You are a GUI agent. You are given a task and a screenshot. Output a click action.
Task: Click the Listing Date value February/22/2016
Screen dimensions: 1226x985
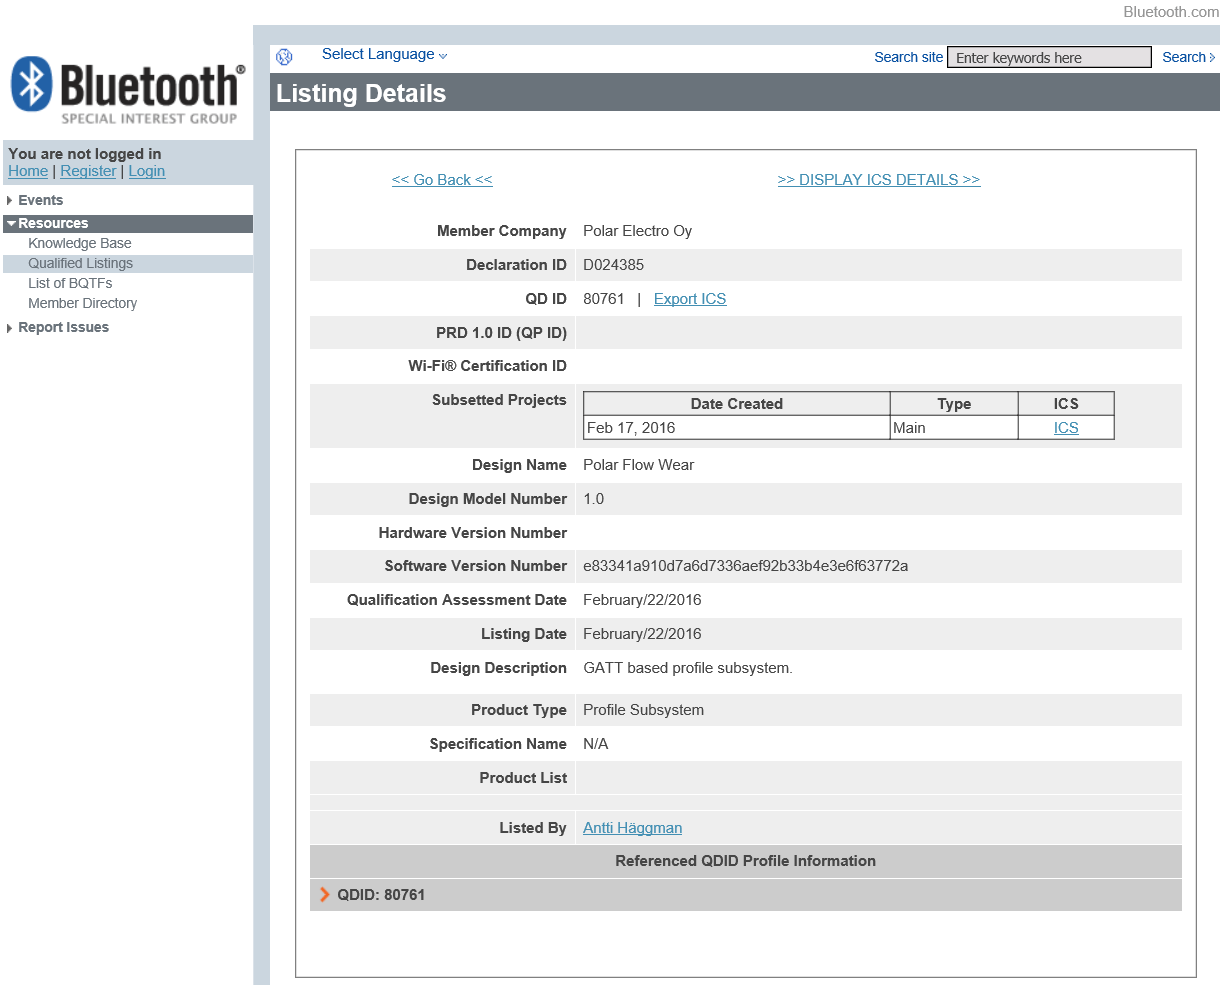click(643, 634)
